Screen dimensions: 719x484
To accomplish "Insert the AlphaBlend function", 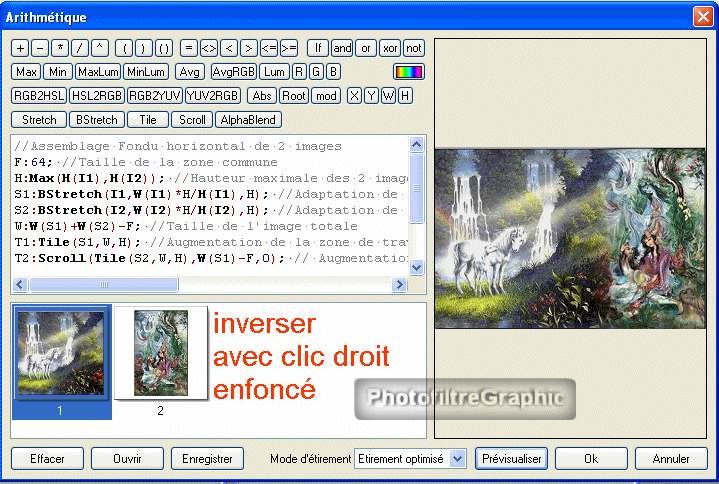I will click(248, 120).
